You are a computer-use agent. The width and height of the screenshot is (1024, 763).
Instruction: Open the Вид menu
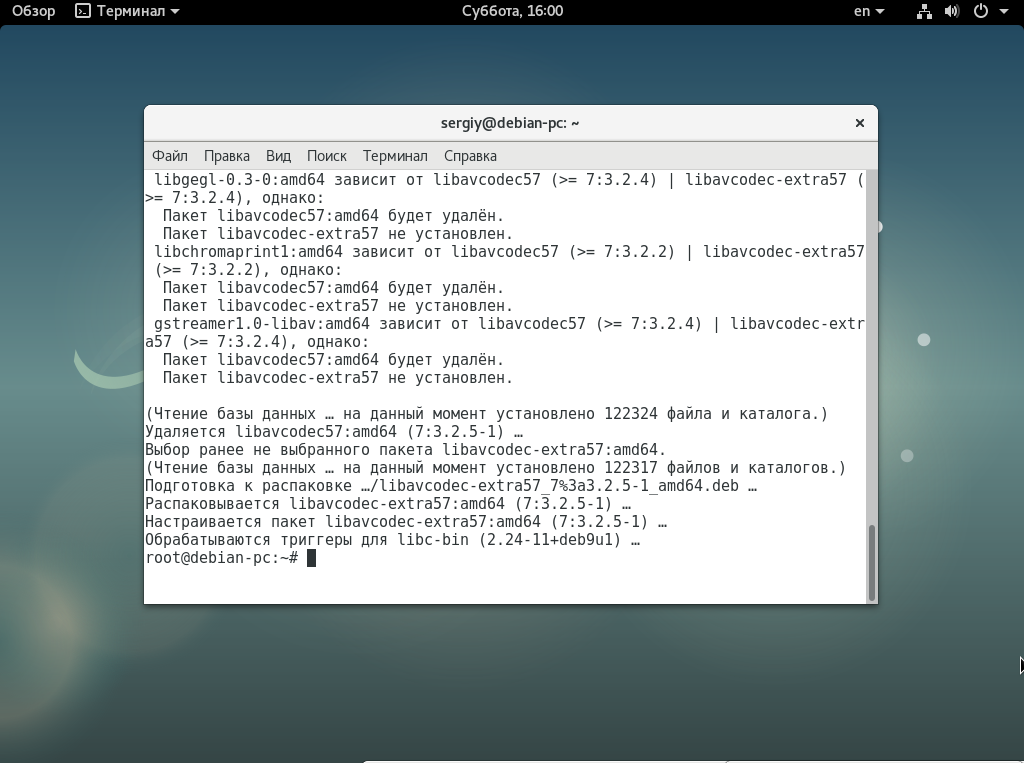(278, 156)
